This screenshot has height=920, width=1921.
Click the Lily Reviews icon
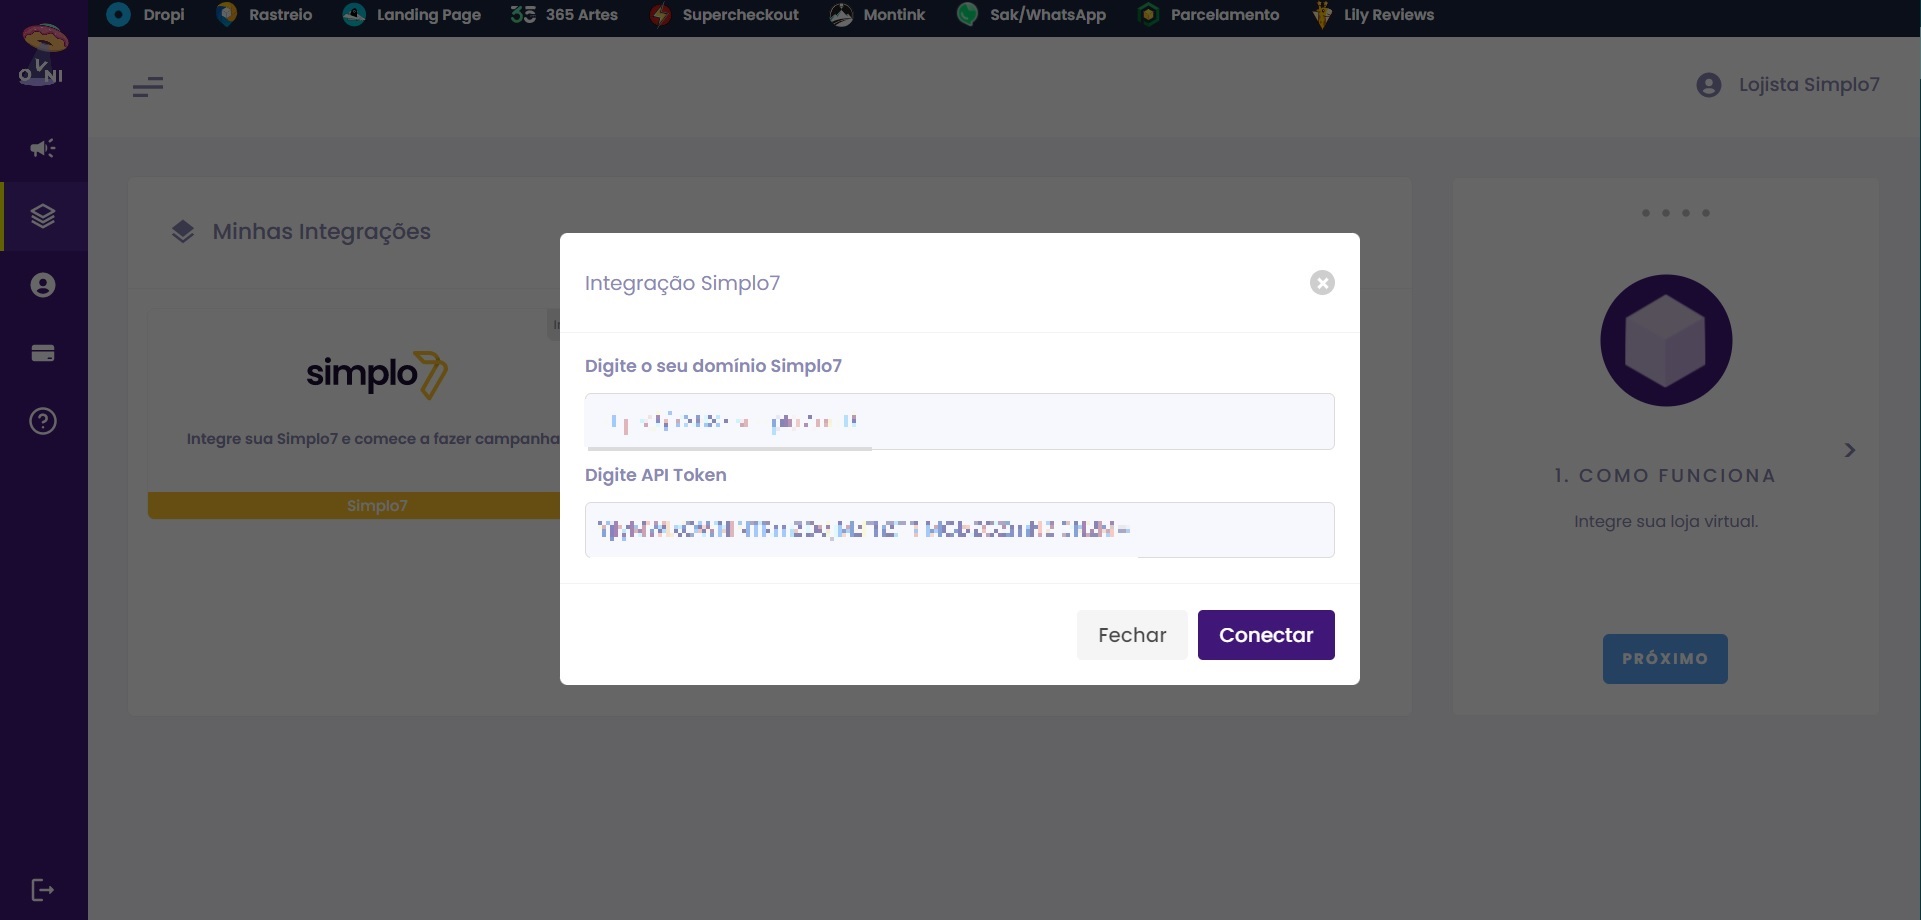click(x=1322, y=15)
